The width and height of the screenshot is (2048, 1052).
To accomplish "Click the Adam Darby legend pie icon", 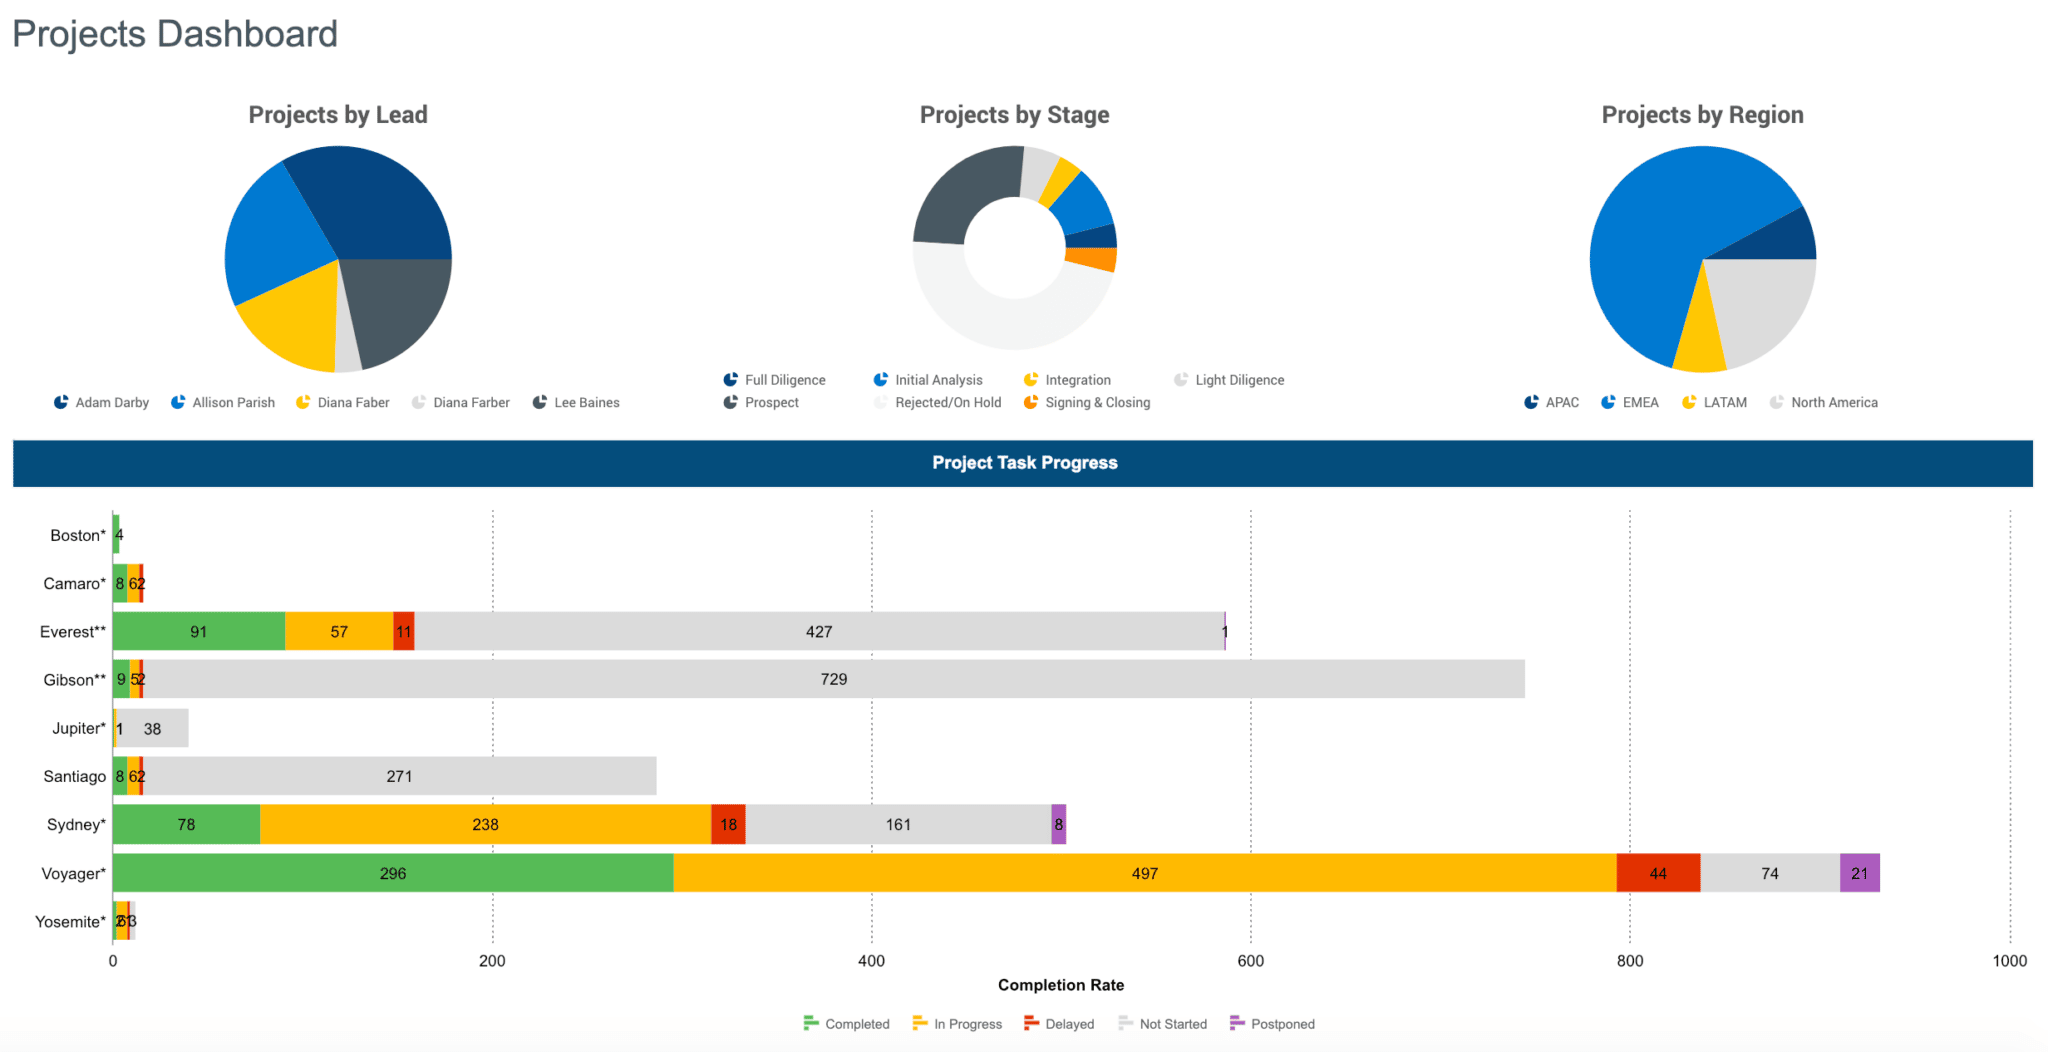I will point(61,402).
